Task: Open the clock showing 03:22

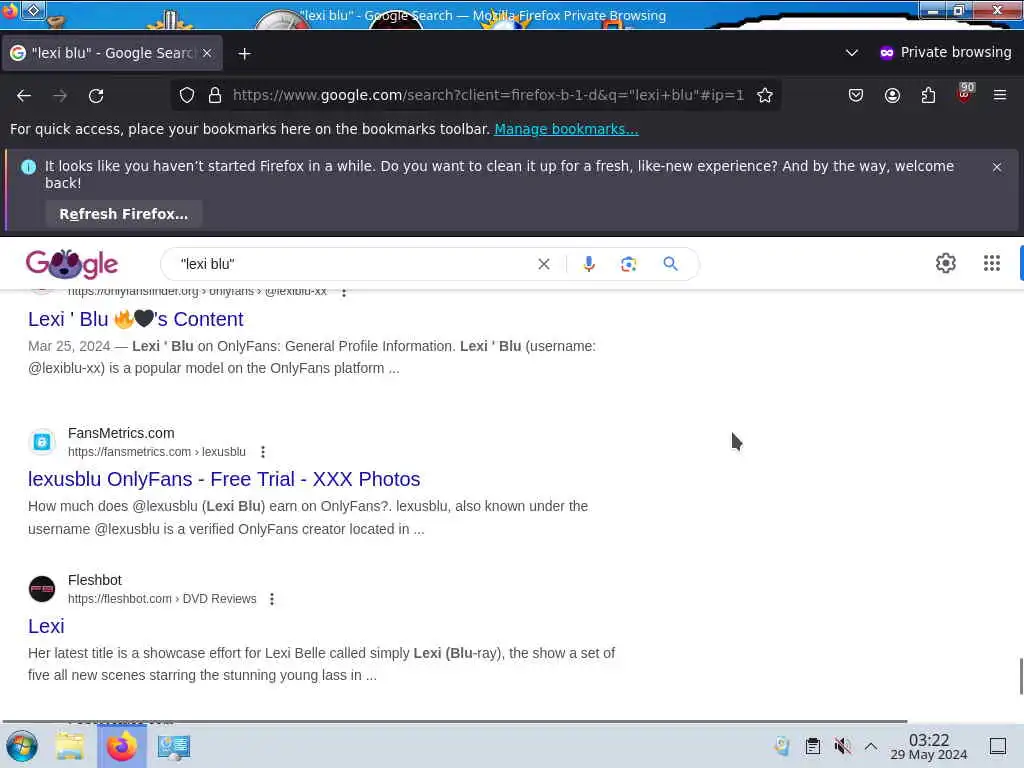Action: [x=929, y=746]
